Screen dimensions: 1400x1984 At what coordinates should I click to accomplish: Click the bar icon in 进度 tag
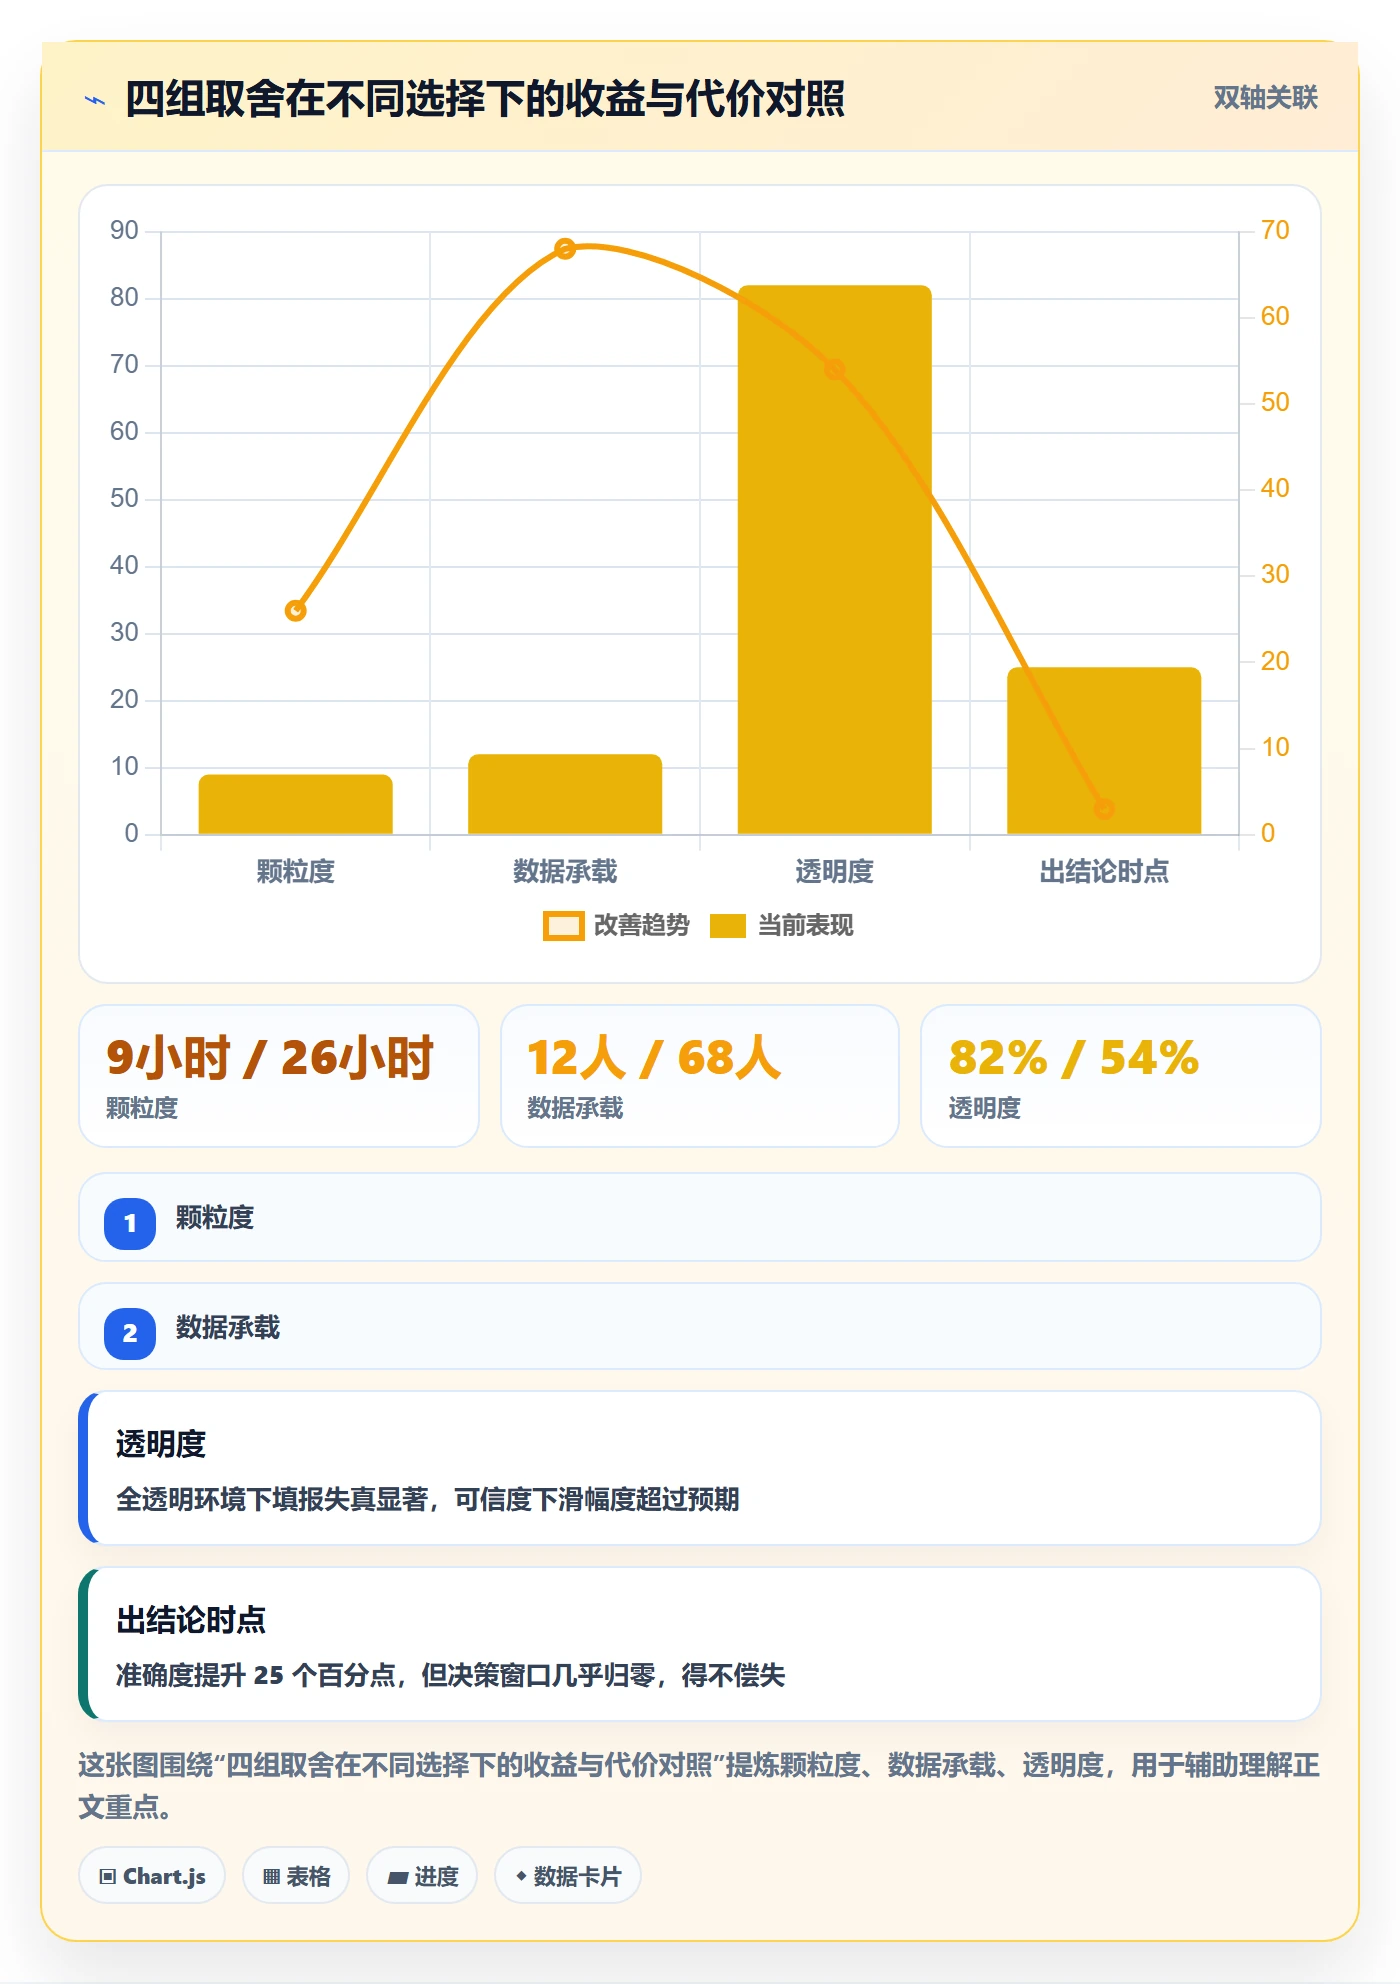point(397,1878)
